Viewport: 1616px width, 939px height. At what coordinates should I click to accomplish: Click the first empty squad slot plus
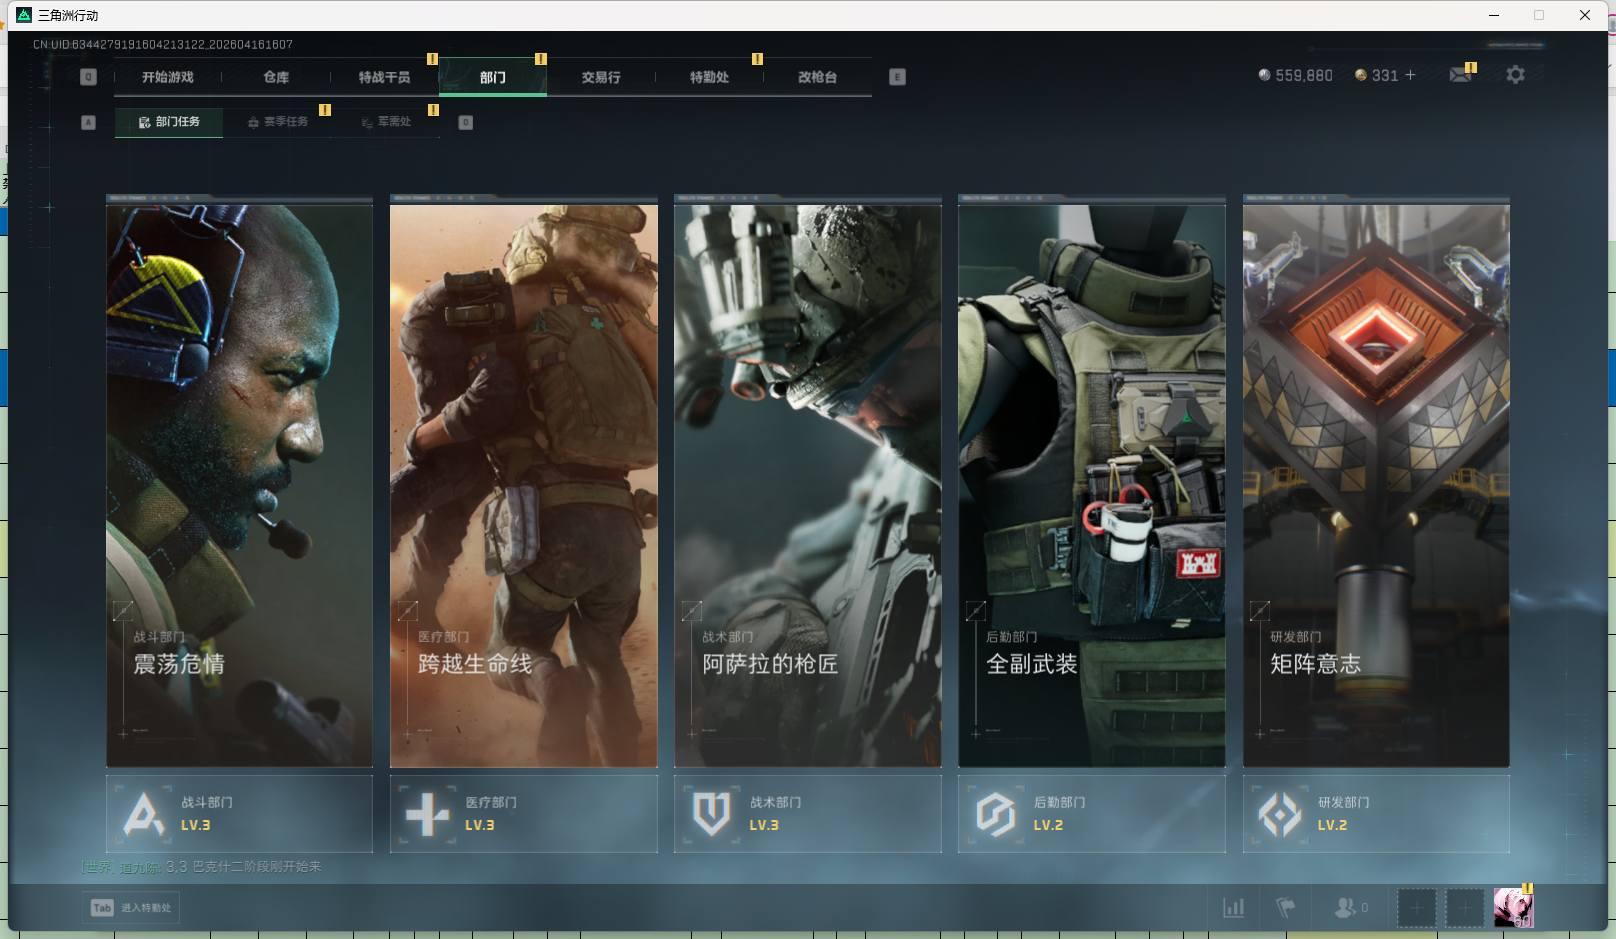tap(1416, 908)
